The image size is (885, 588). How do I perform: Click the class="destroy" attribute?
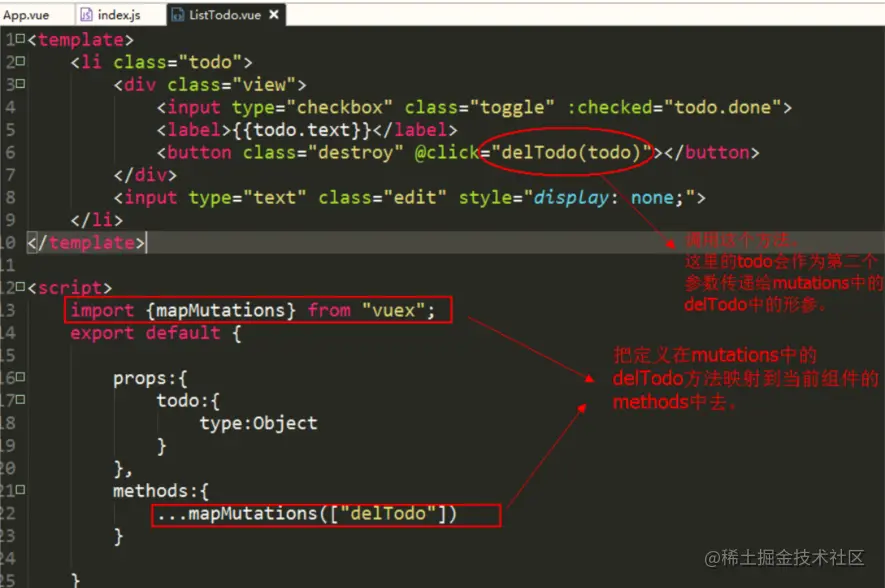pyautogui.click(x=323, y=152)
